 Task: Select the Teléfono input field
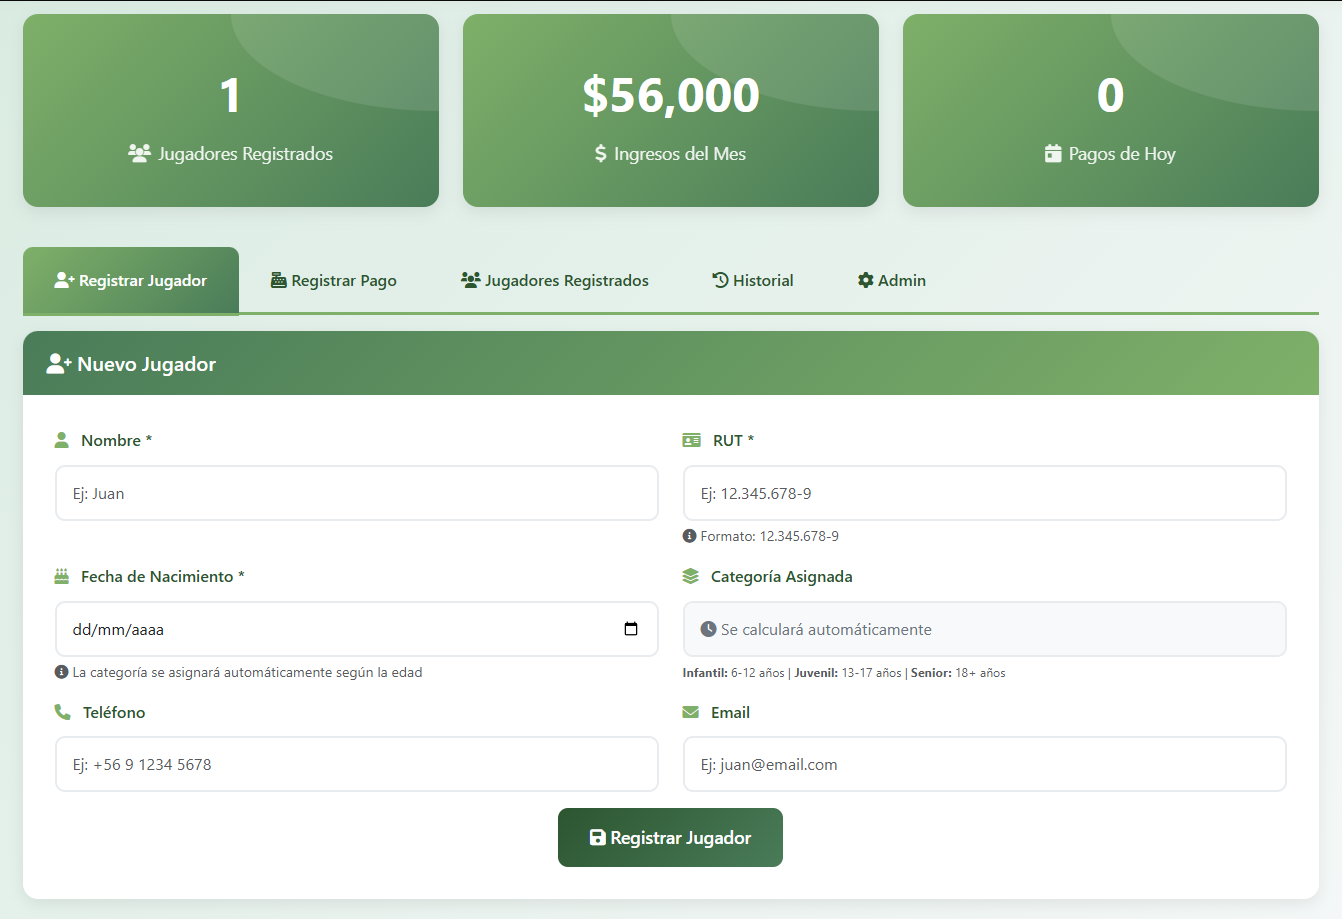356,764
